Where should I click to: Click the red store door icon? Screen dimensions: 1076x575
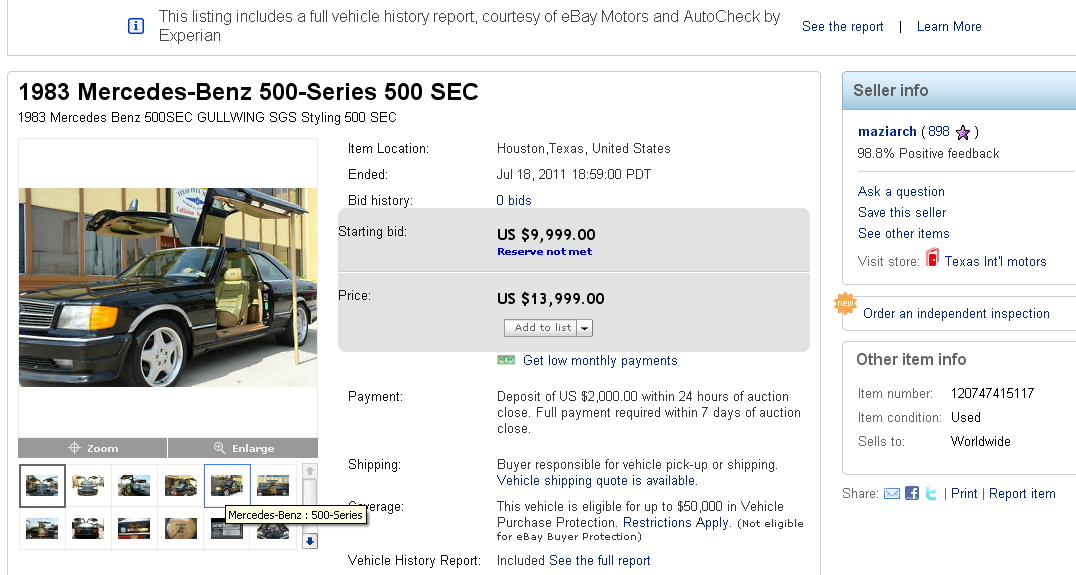point(932,259)
